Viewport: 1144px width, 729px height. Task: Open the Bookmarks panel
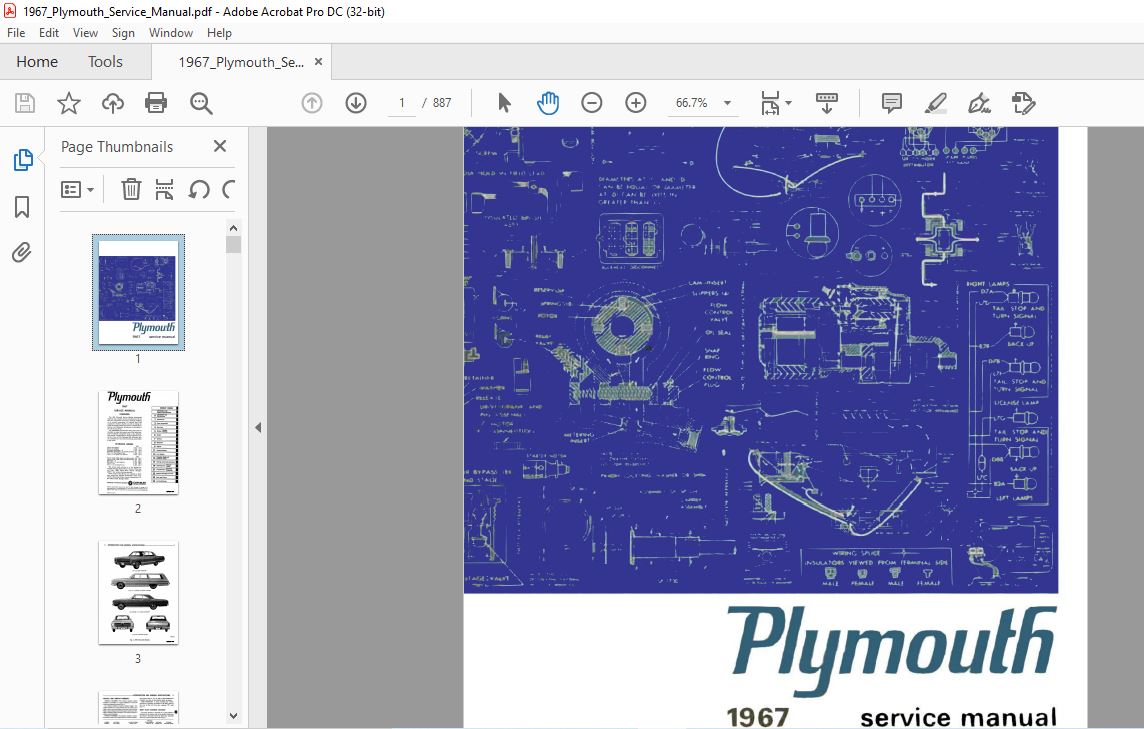22,207
